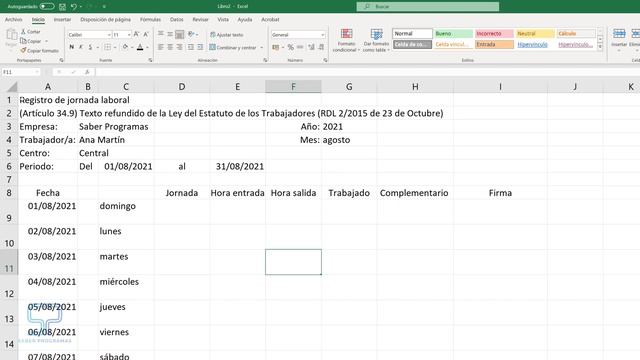The width and height of the screenshot is (640, 360).
Task: Click the decrease font size icon
Action: click(146, 35)
